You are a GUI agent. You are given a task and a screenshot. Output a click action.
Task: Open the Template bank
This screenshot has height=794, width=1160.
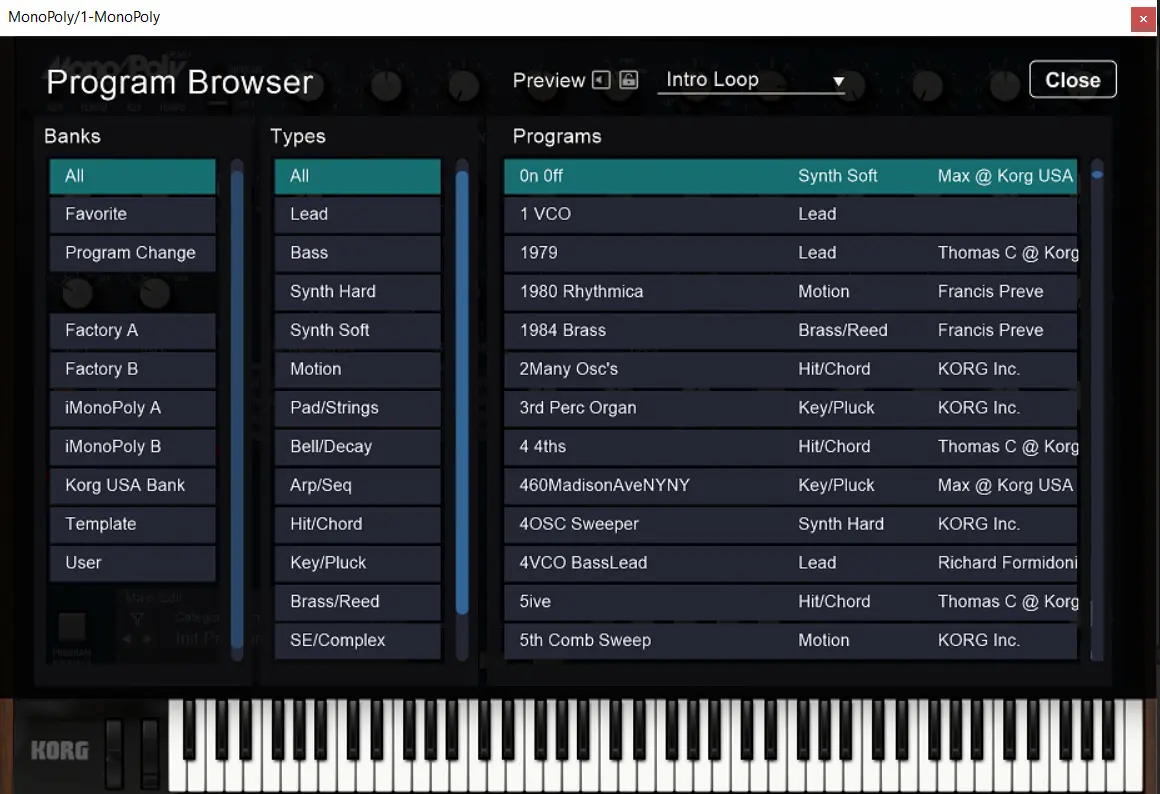coord(132,524)
